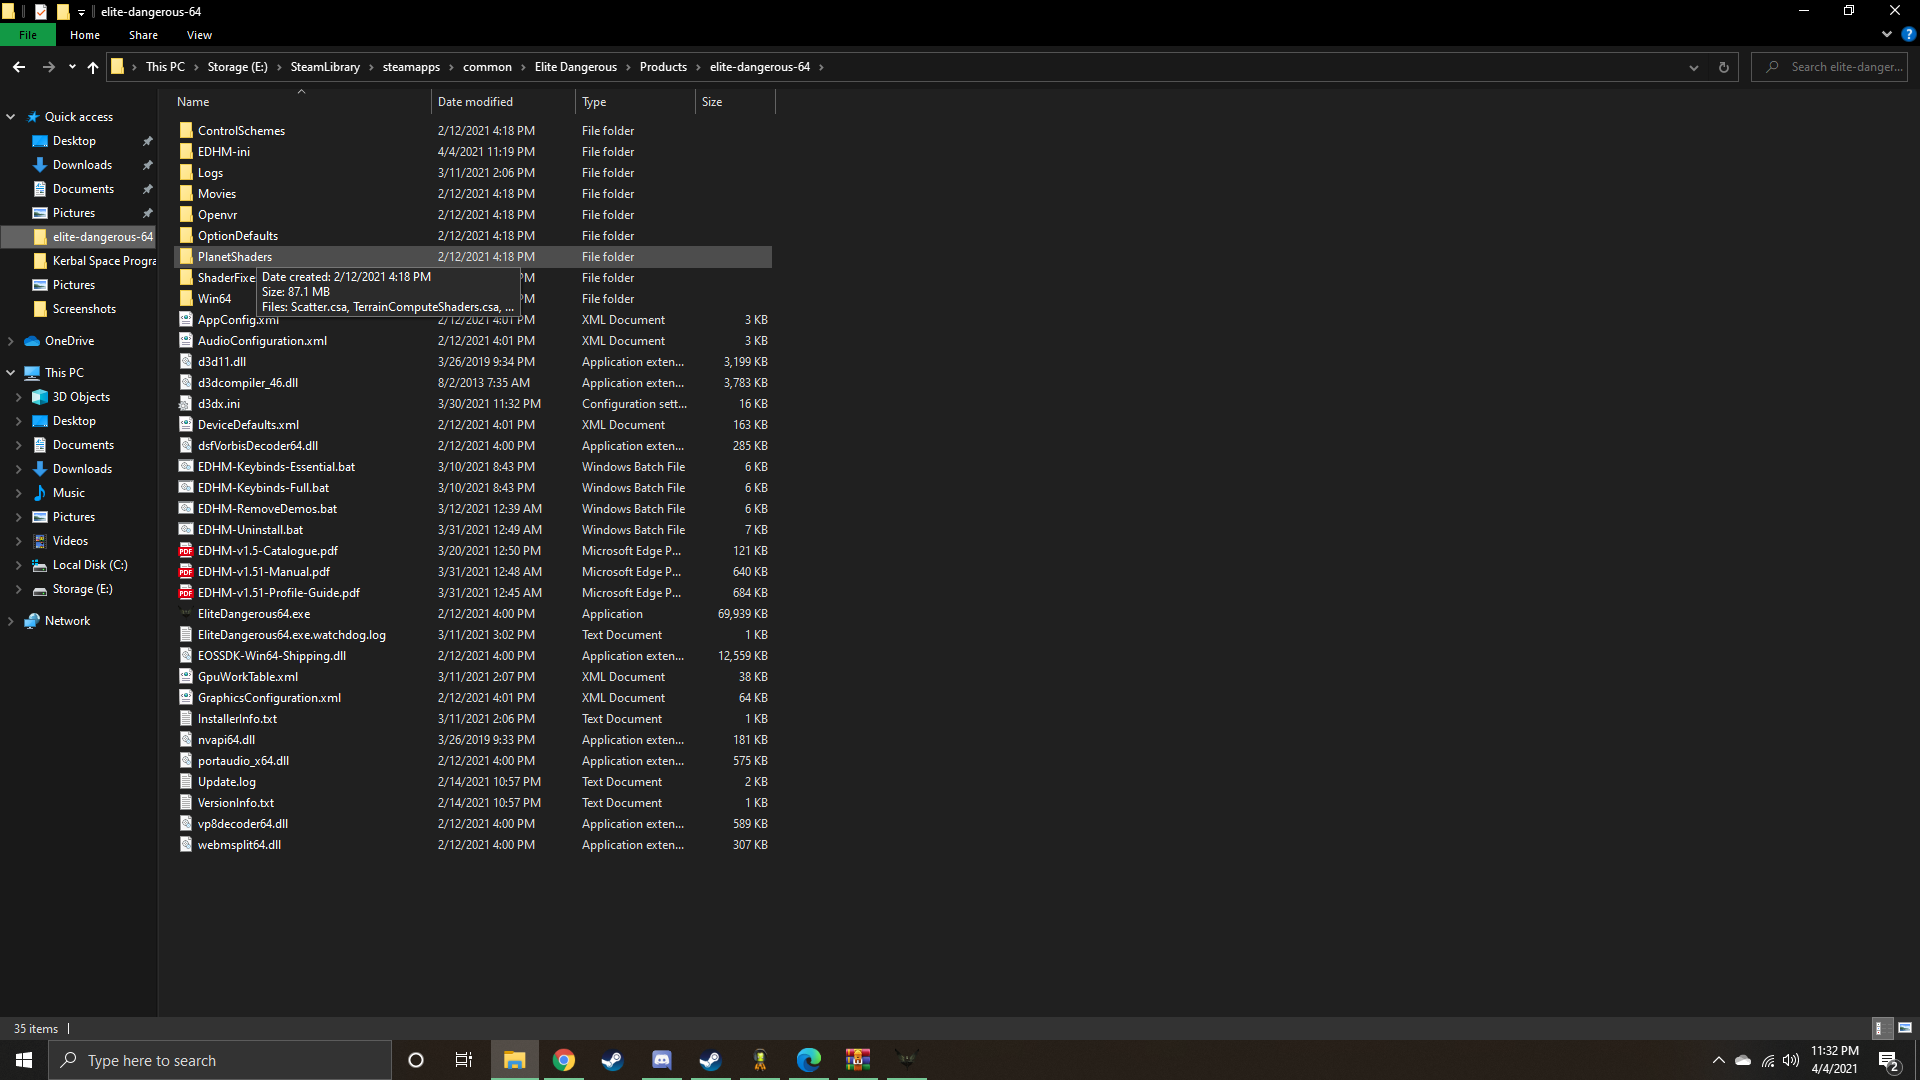Select the EDHM-v1.5-Catalogue.pdf icon
The width and height of the screenshot is (1920, 1080).
click(186, 551)
